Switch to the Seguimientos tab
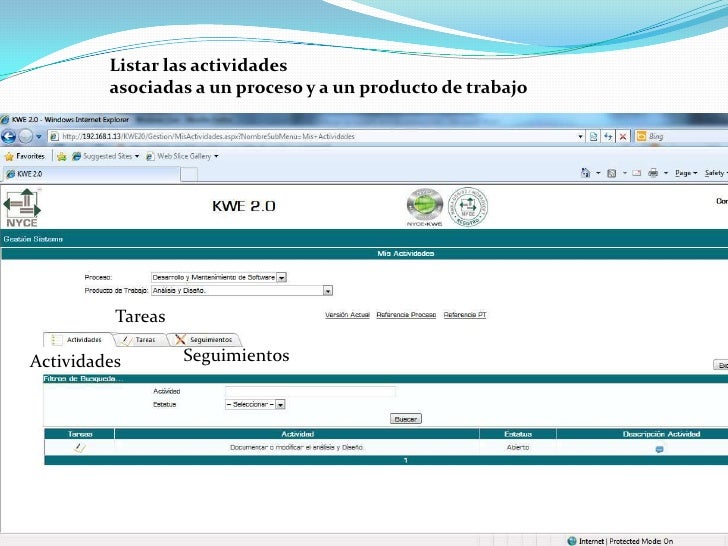The width and height of the screenshot is (728, 546). click(x=204, y=340)
